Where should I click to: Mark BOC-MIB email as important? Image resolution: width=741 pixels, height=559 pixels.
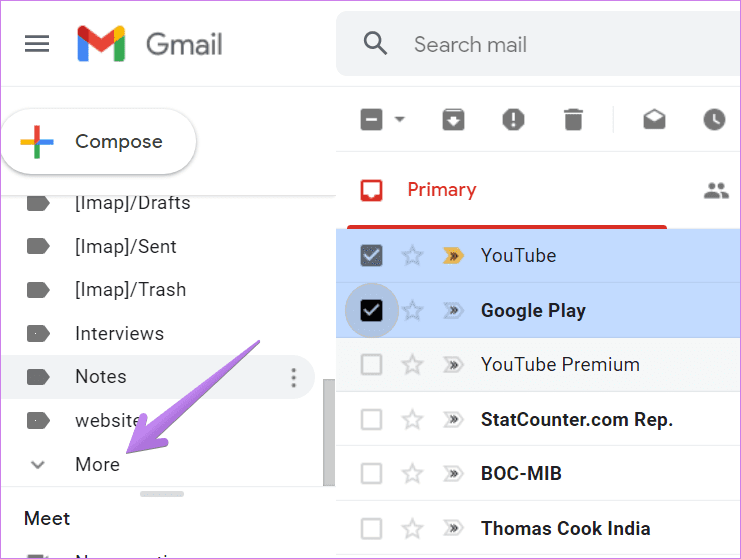pos(453,473)
